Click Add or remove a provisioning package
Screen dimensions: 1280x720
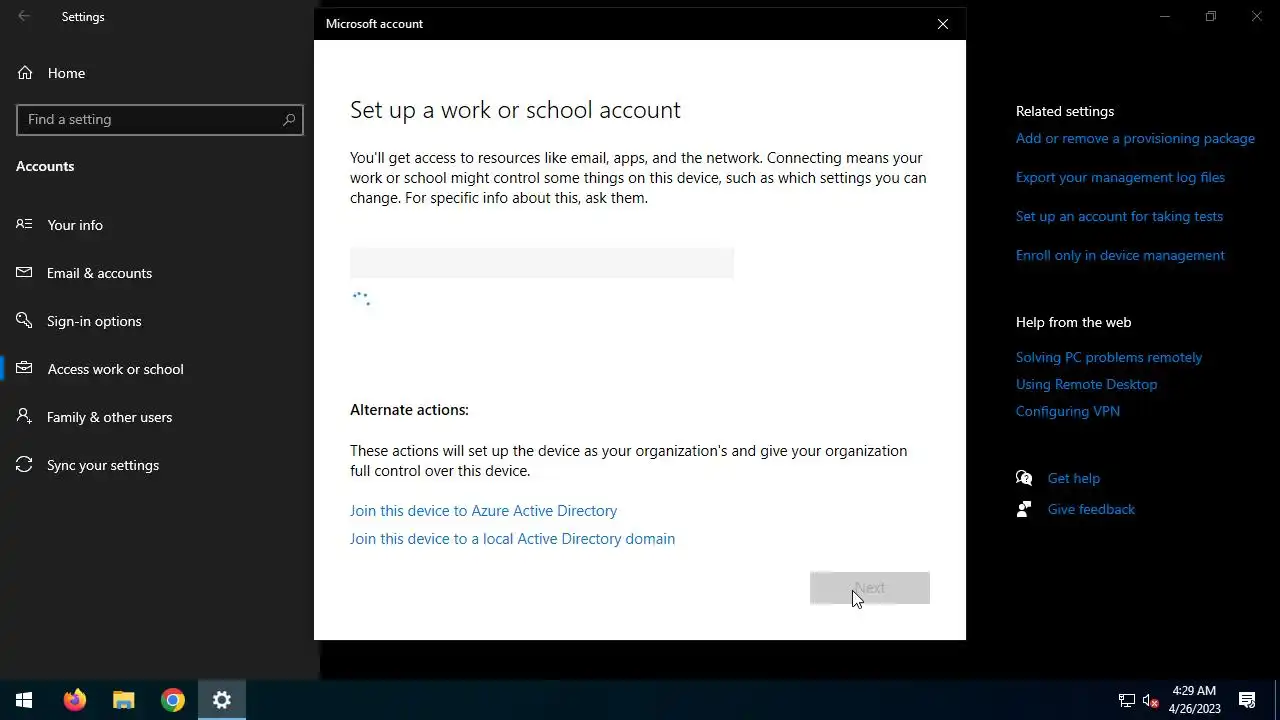pos(1135,138)
